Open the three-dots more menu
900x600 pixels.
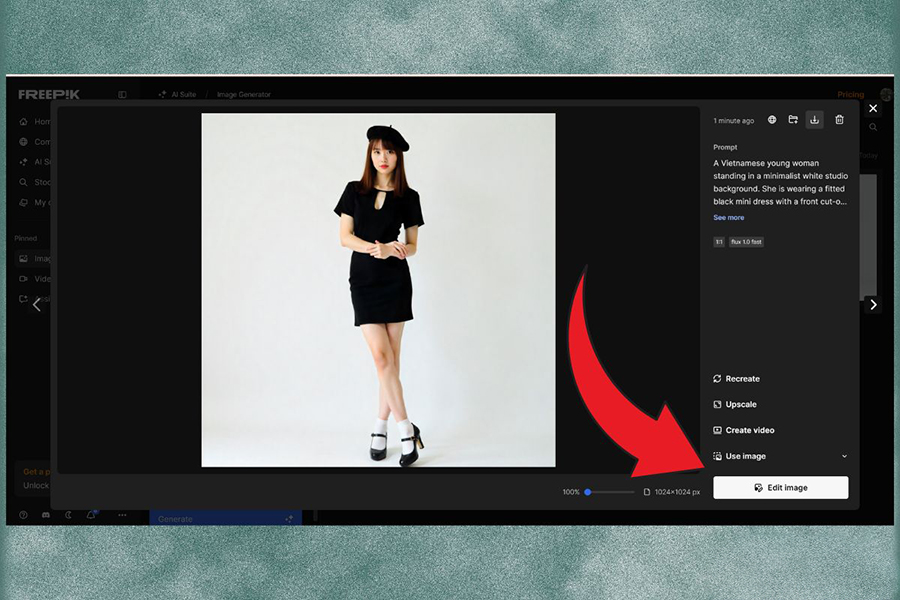[x=122, y=515]
